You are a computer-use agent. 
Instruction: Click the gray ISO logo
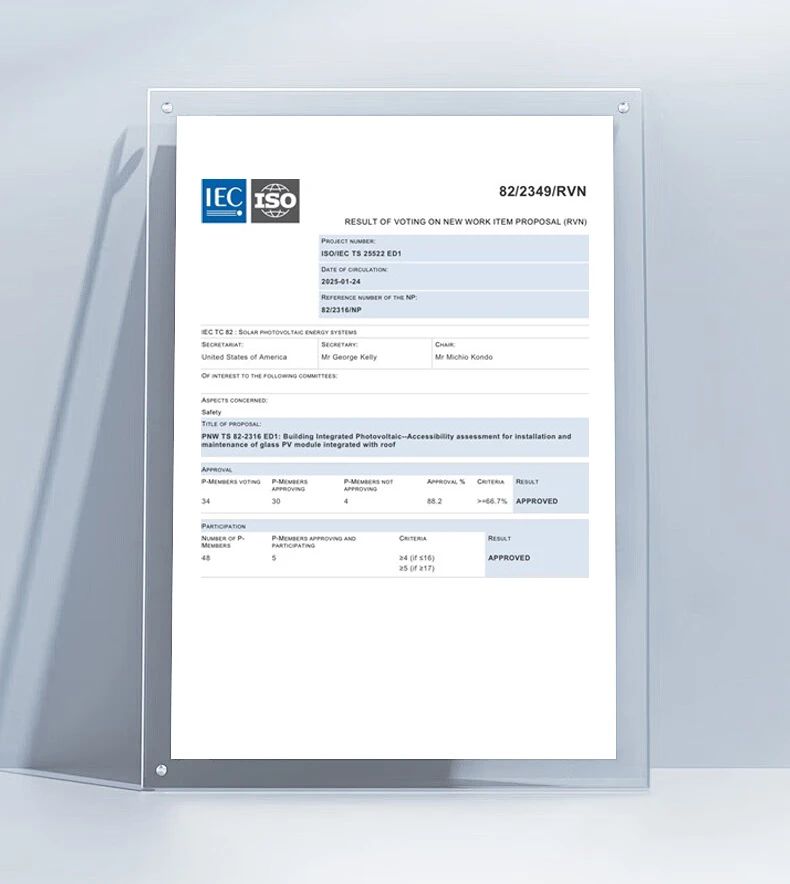click(x=275, y=201)
